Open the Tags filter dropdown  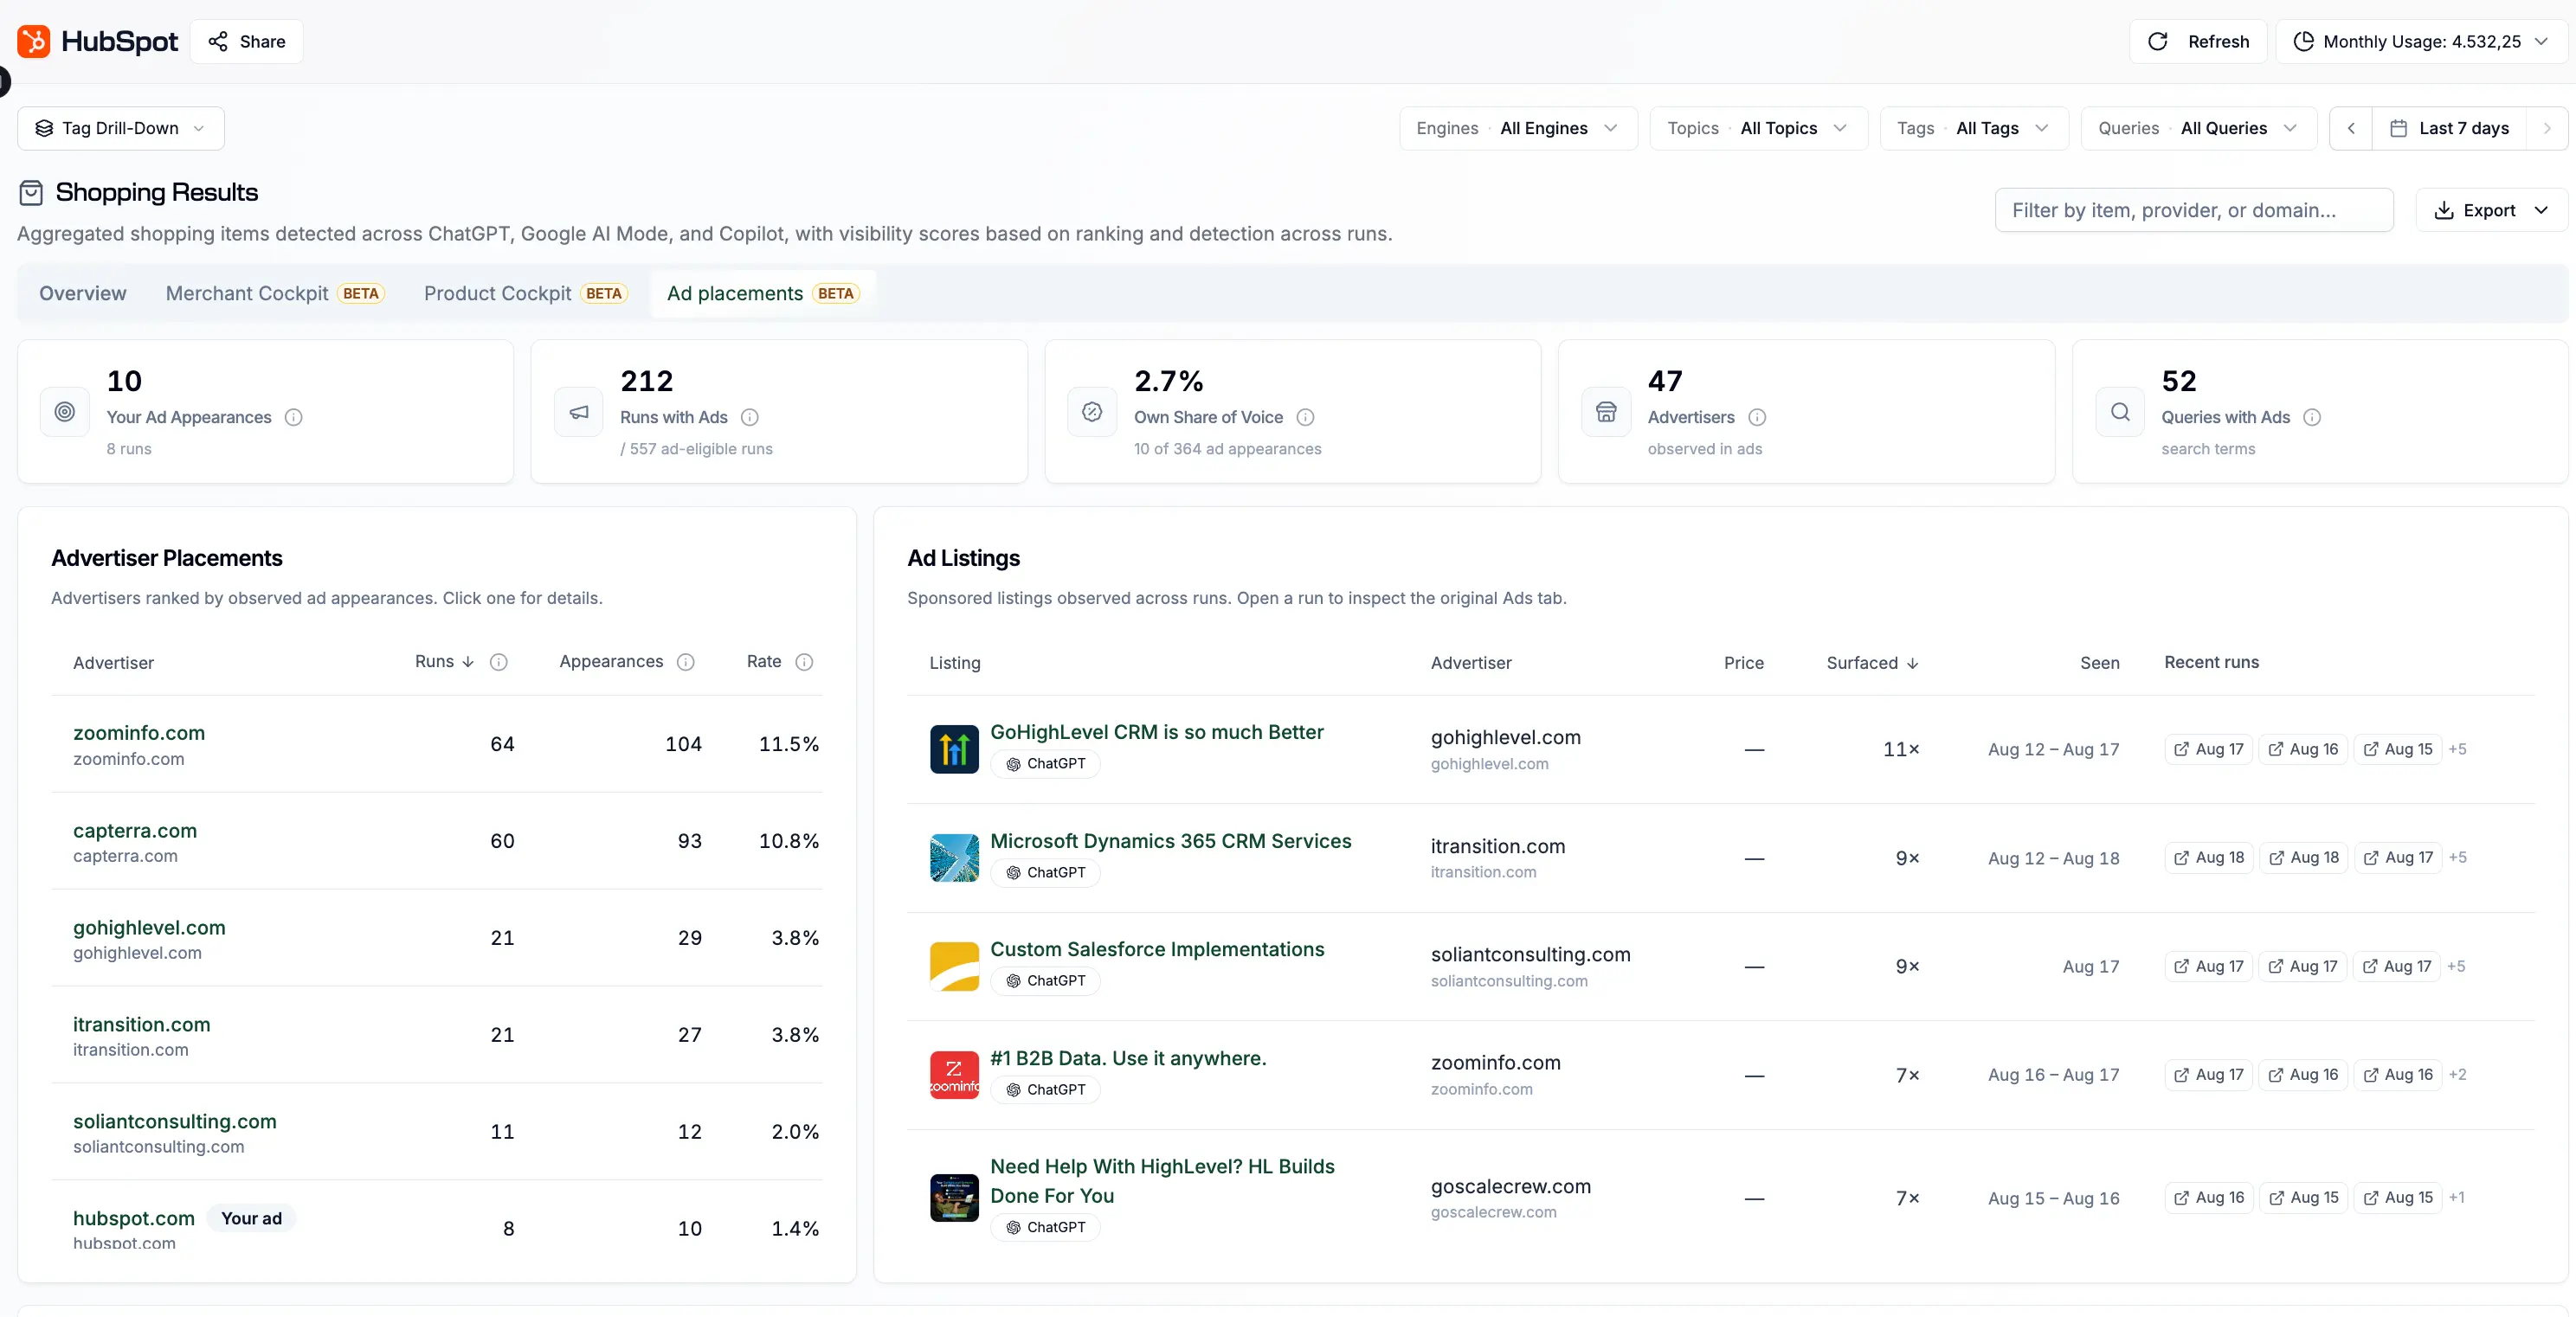coord(1974,128)
